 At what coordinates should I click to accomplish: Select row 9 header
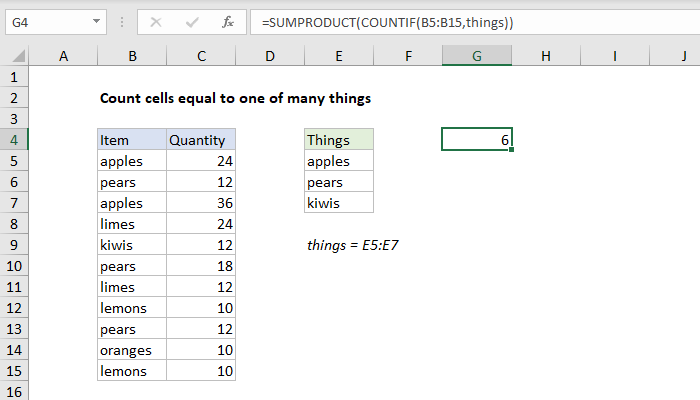(x=14, y=245)
